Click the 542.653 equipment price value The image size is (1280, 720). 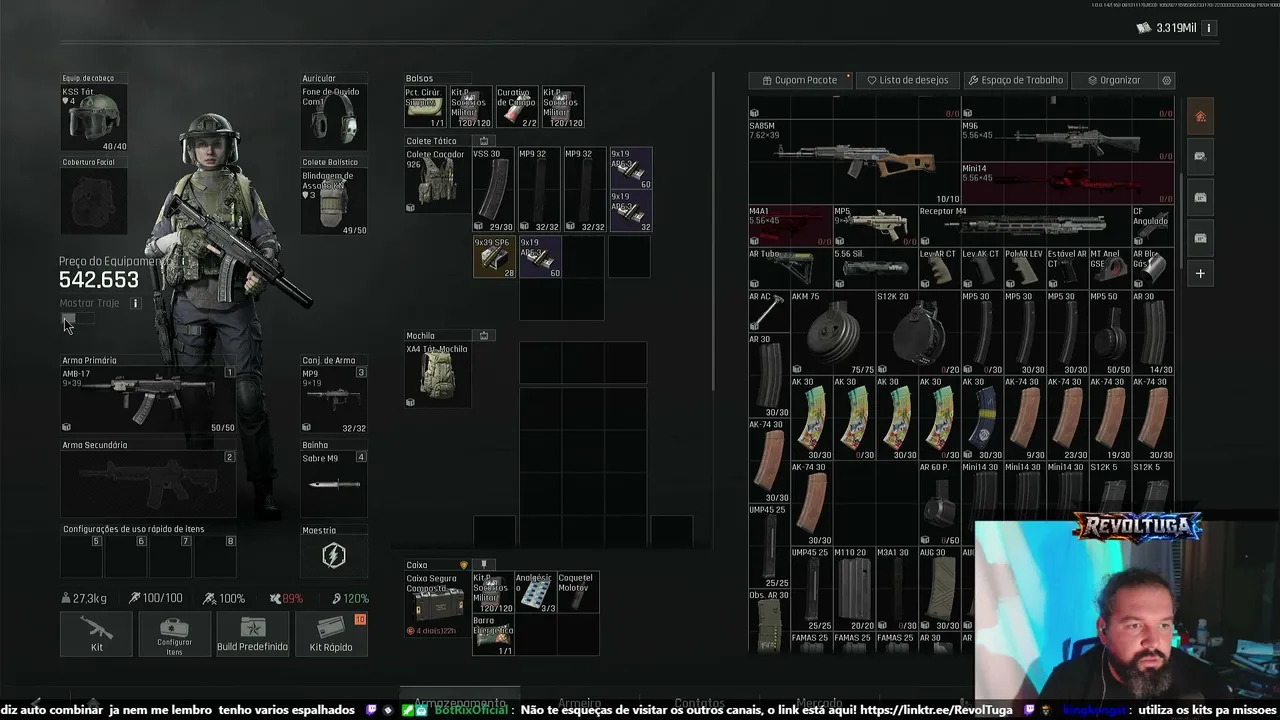tap(99, 281)
